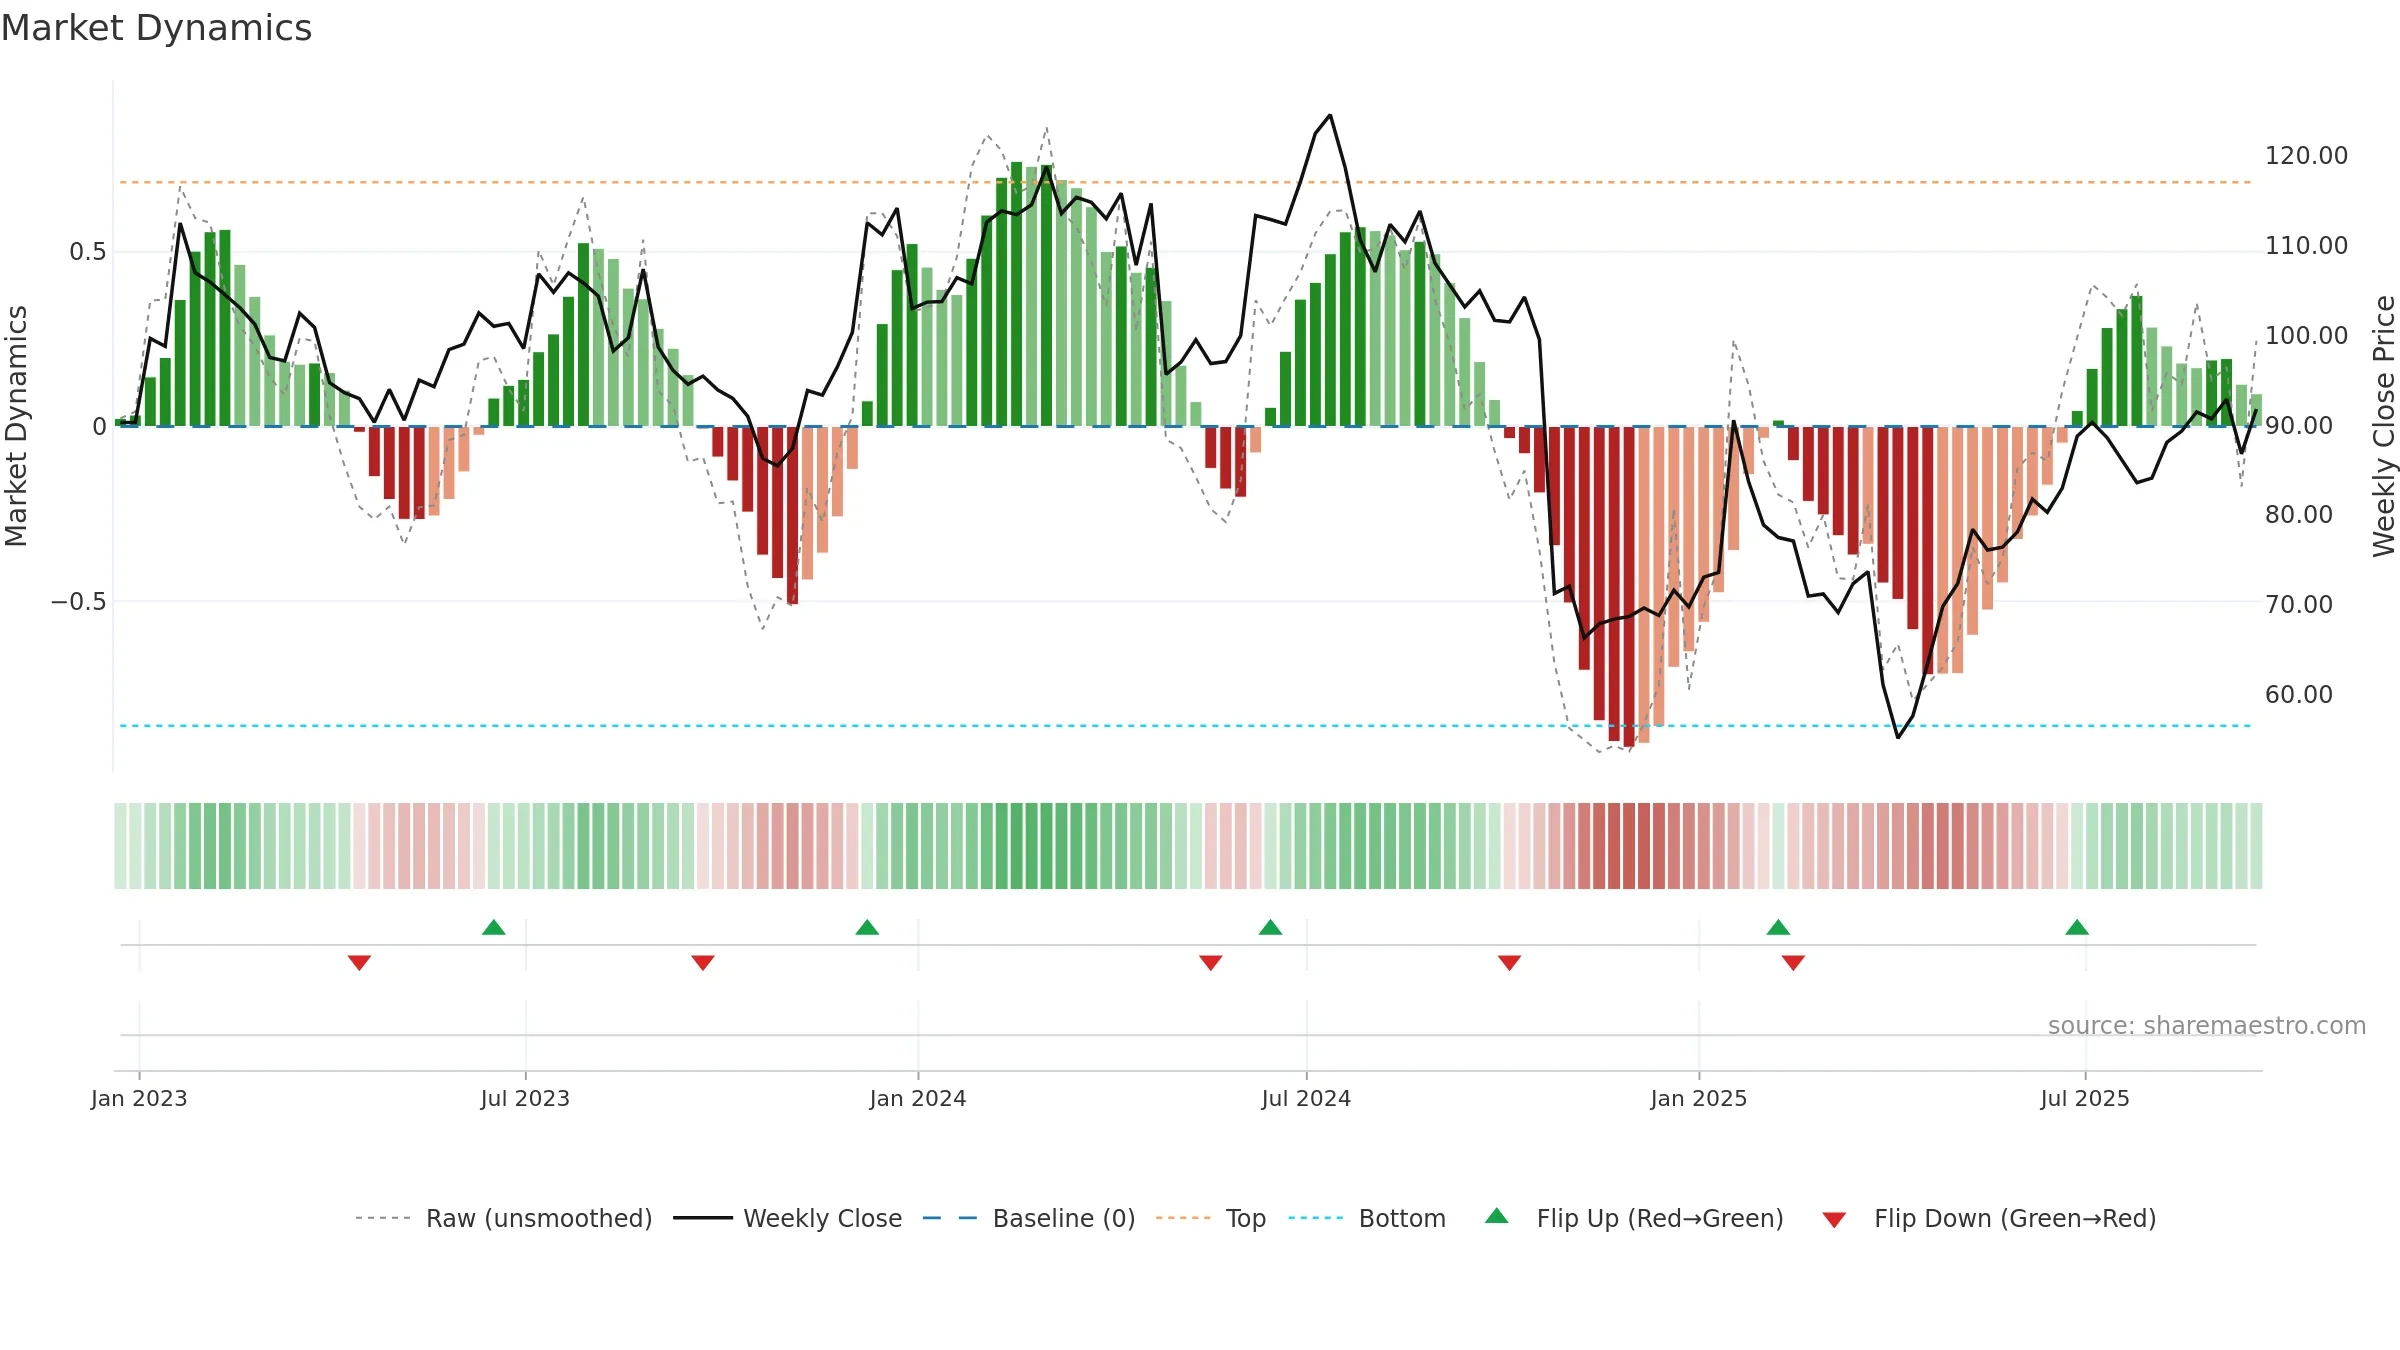The image size is (2400, 1350).
Task: Click the green Flip Up triangle icon in legend
Action: click(x=1497, y=1216)
